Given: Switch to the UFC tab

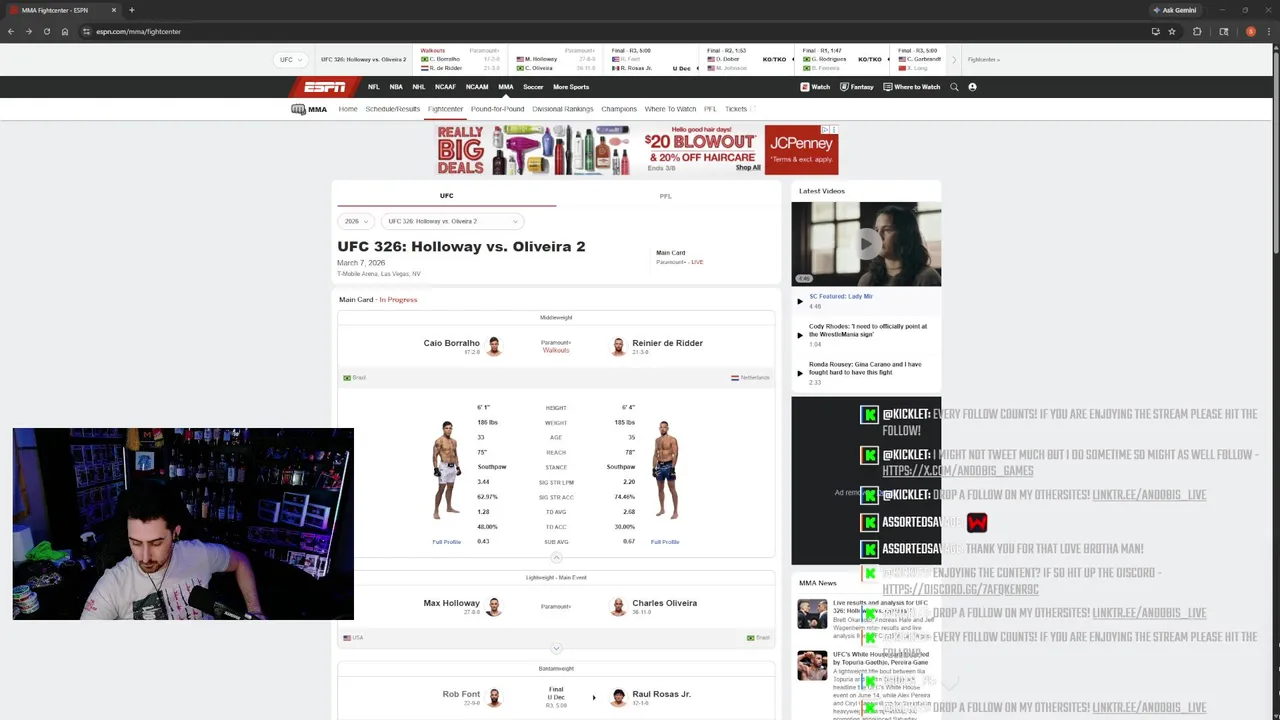Looking at the screenshot, I should pyautogui.click(x=446, y=196).
